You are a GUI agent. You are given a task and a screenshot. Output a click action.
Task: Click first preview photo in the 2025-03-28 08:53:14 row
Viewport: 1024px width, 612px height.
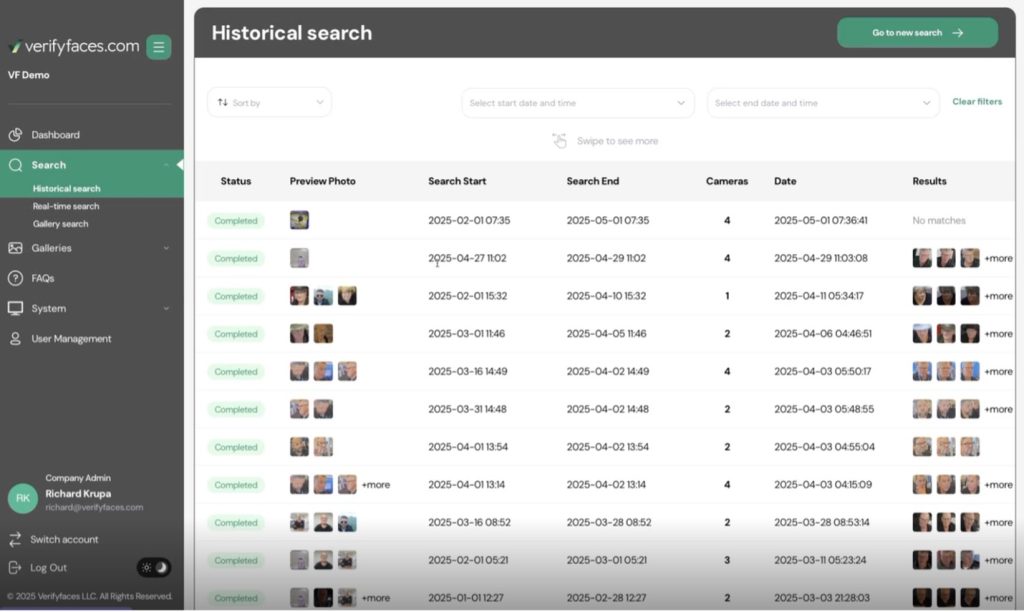[x=299, y=523]
